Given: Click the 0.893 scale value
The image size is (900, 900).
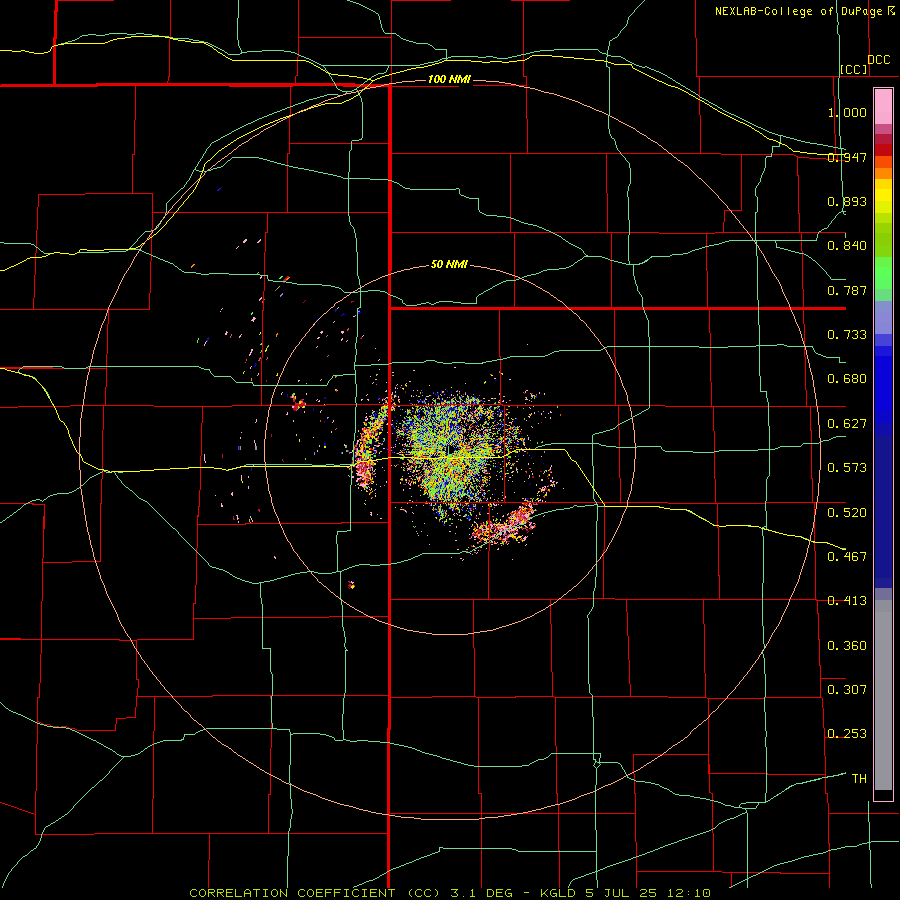Looking at the screenshot, I should 847,201.
